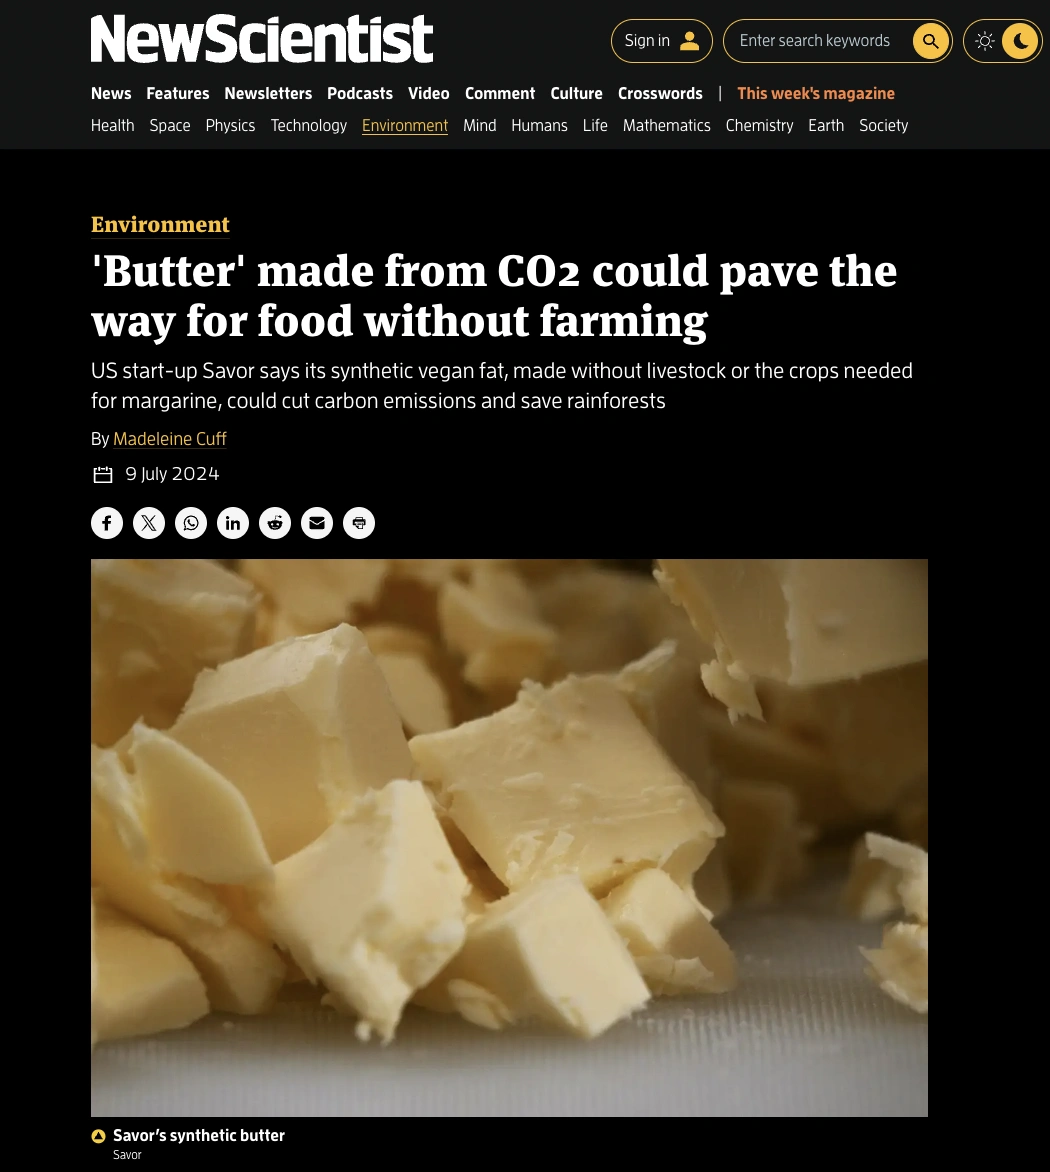Go to the Environment section tab
Screen dimensions: 1050x1172
(405, 126)
